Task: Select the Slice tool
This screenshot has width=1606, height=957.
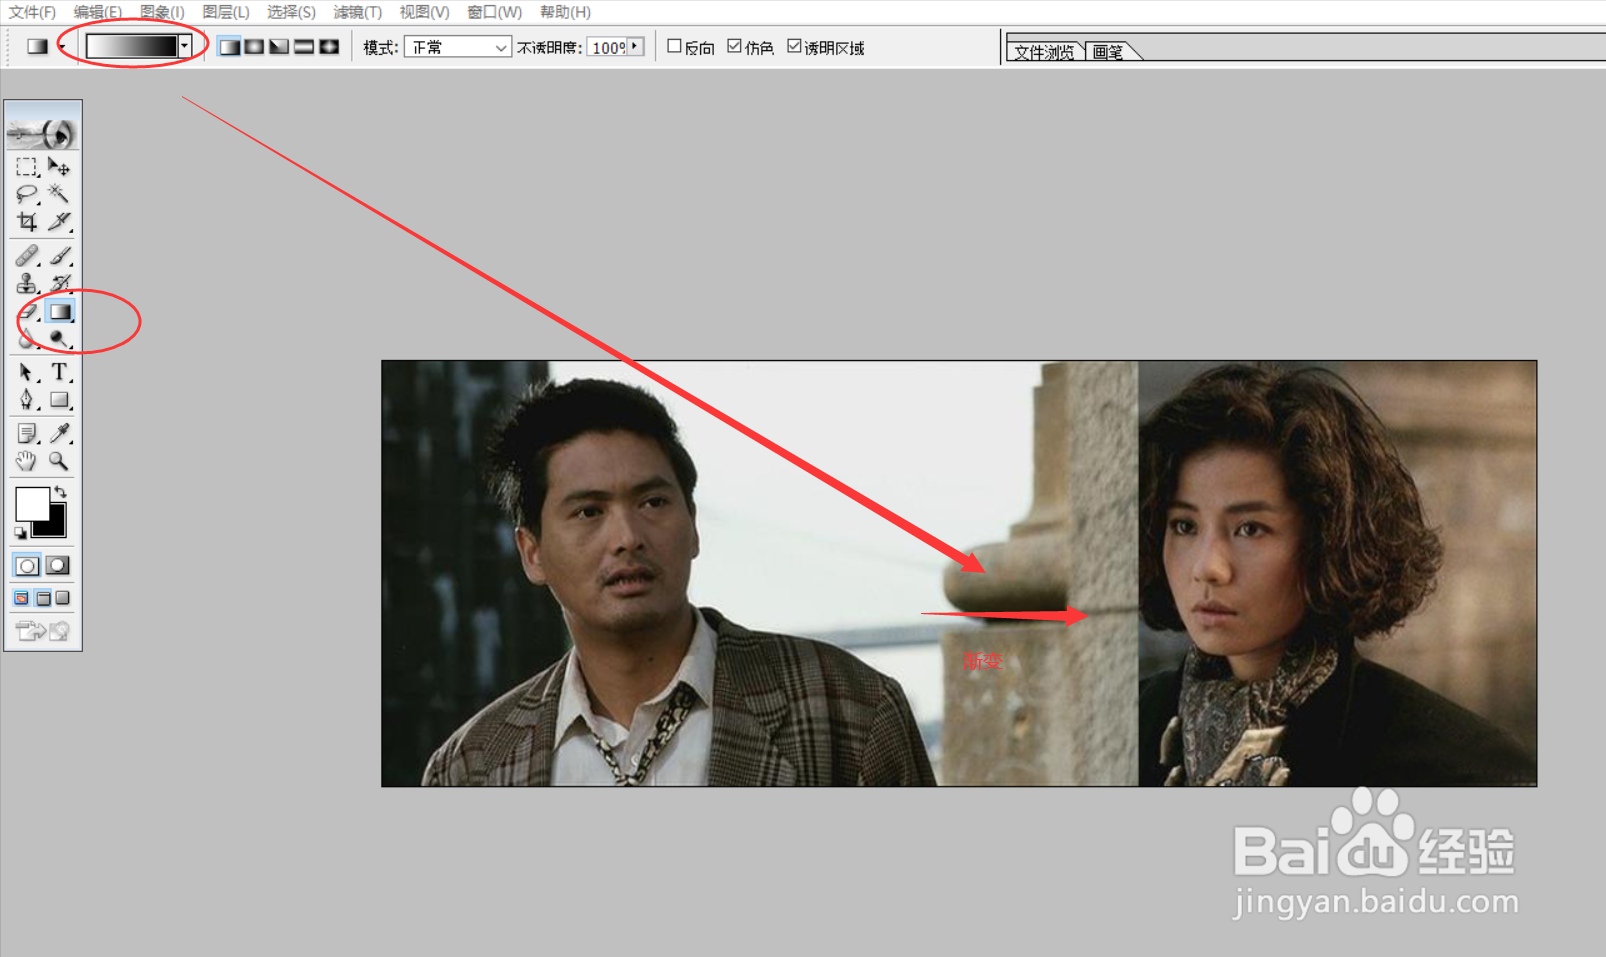Action: tap(59, 221)
